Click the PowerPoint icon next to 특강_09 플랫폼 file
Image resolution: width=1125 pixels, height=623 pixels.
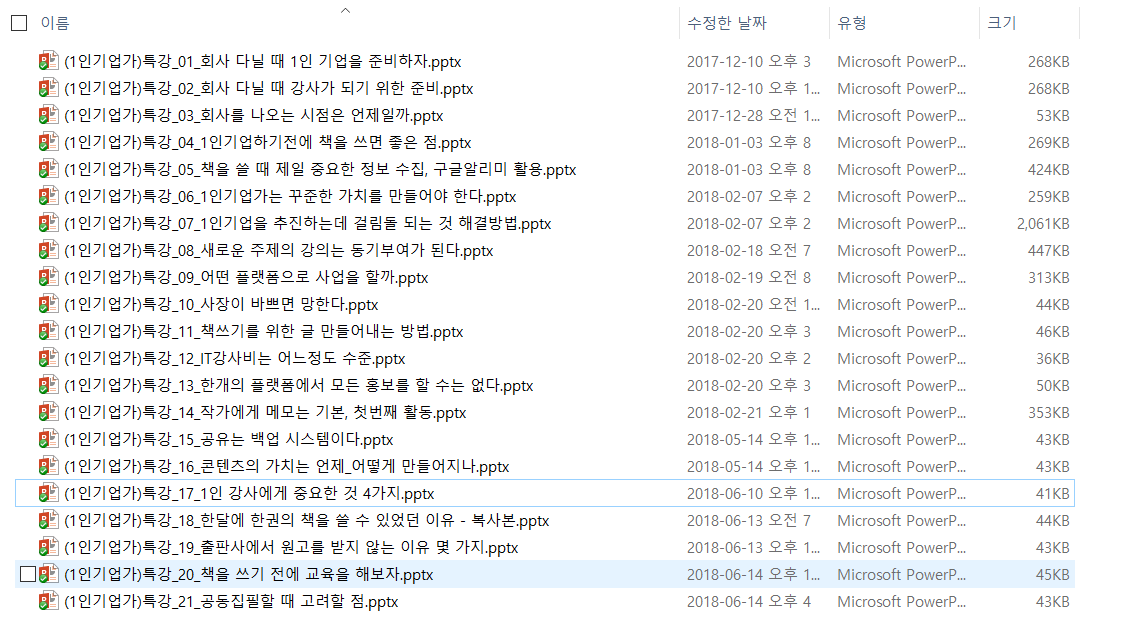pos(47,277)
